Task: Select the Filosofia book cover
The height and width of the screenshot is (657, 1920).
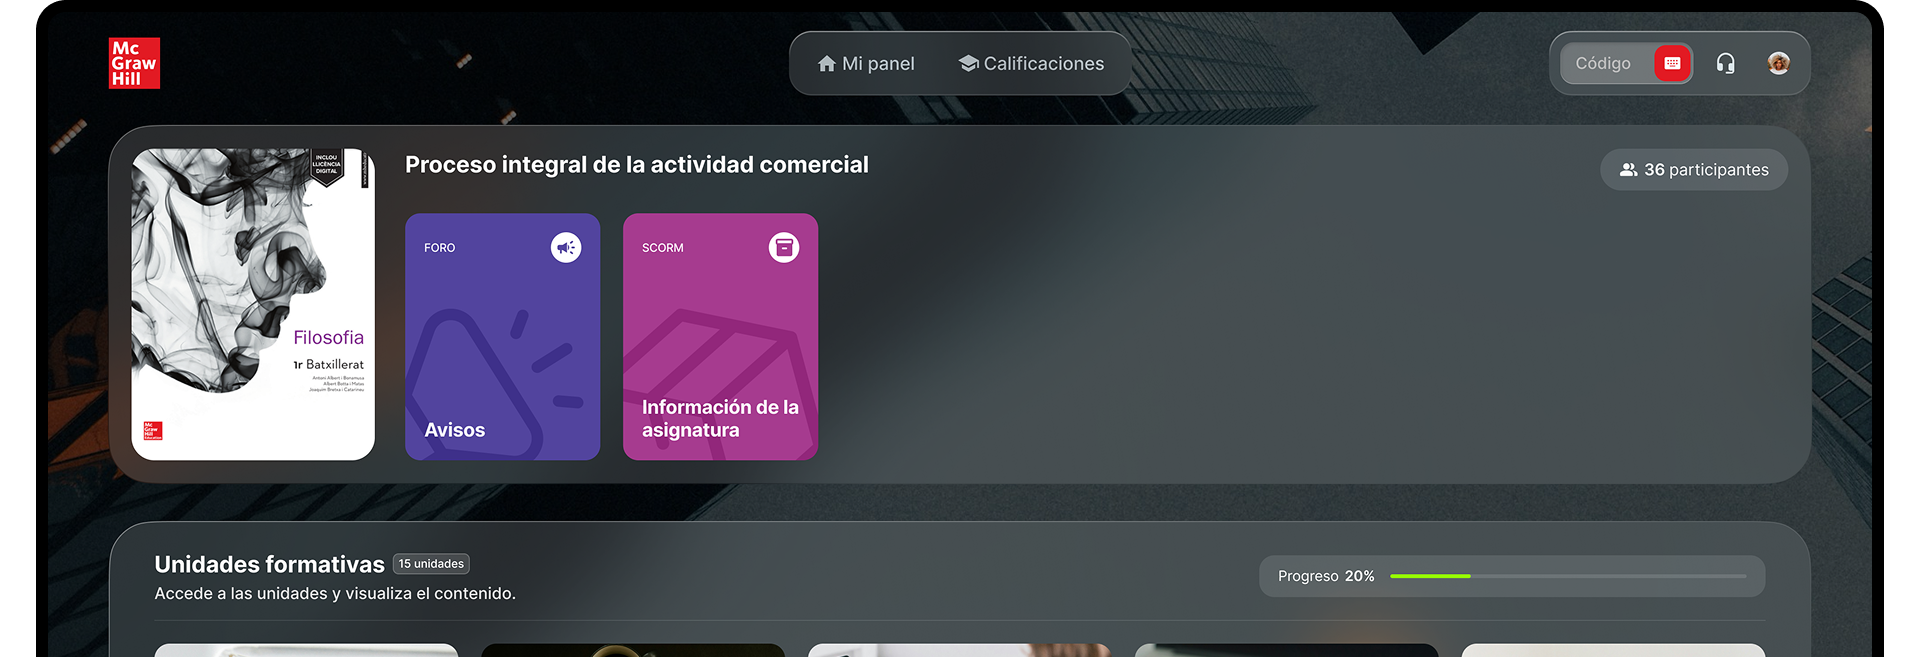Action: [x=253, y=304]
